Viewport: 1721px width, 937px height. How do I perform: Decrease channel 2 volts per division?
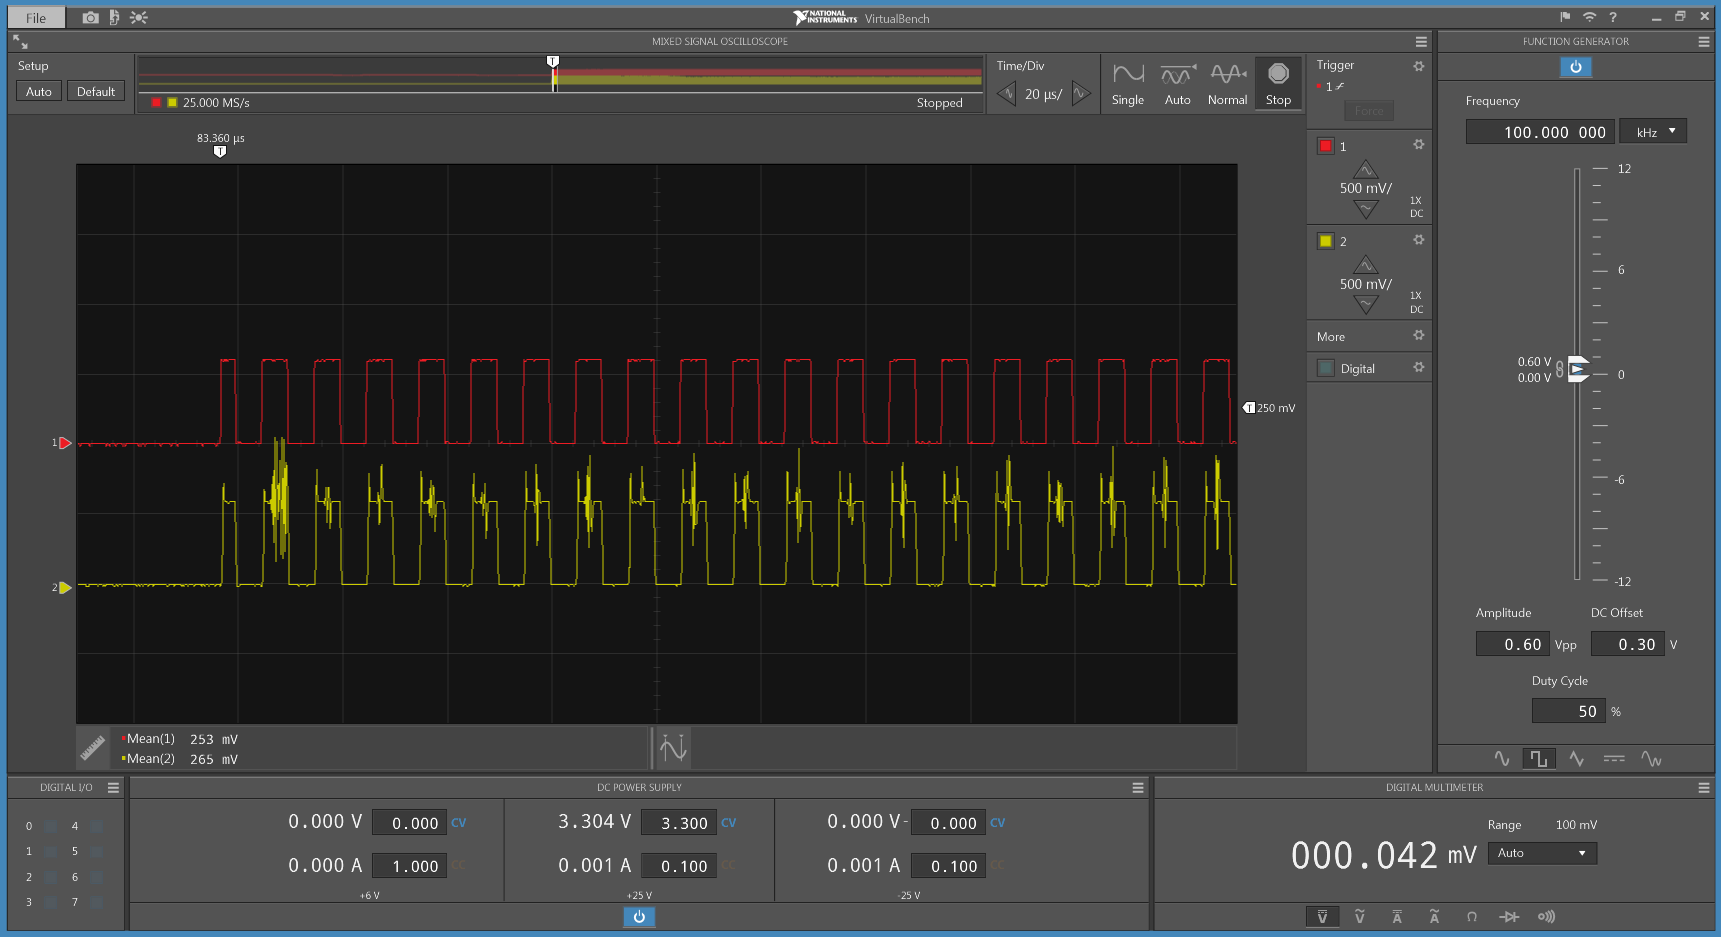(x=1366, y=303)
